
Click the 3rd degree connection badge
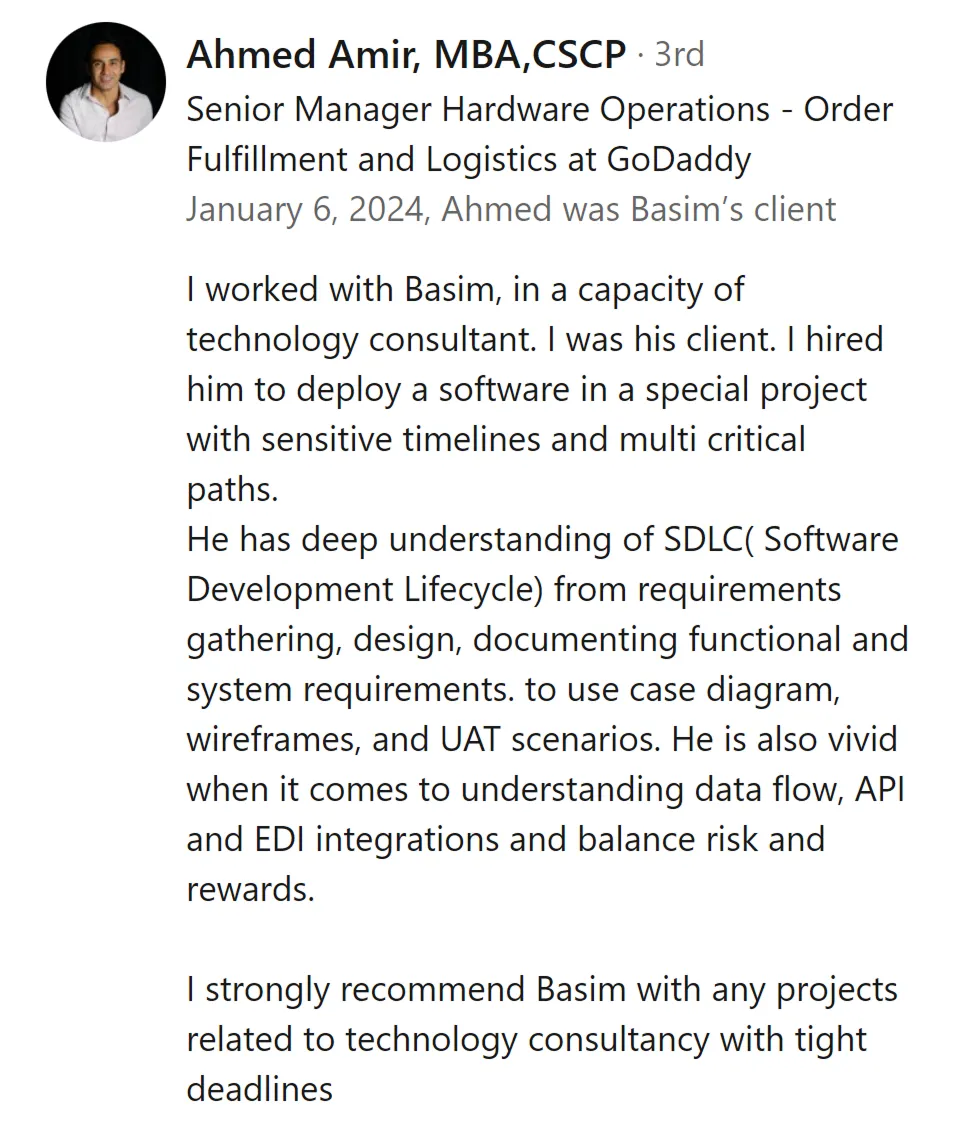tap(679, 55)
